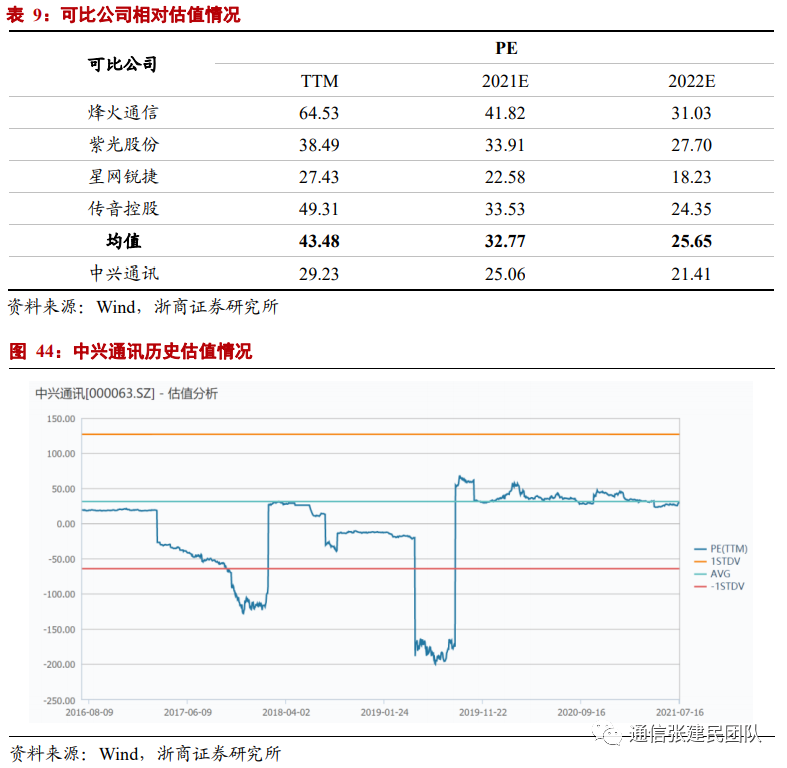Image resolution: width=787 pixels, height=768 pixels.
Task: Toggle the -1STDV legend entry
Action: point(719,586)
